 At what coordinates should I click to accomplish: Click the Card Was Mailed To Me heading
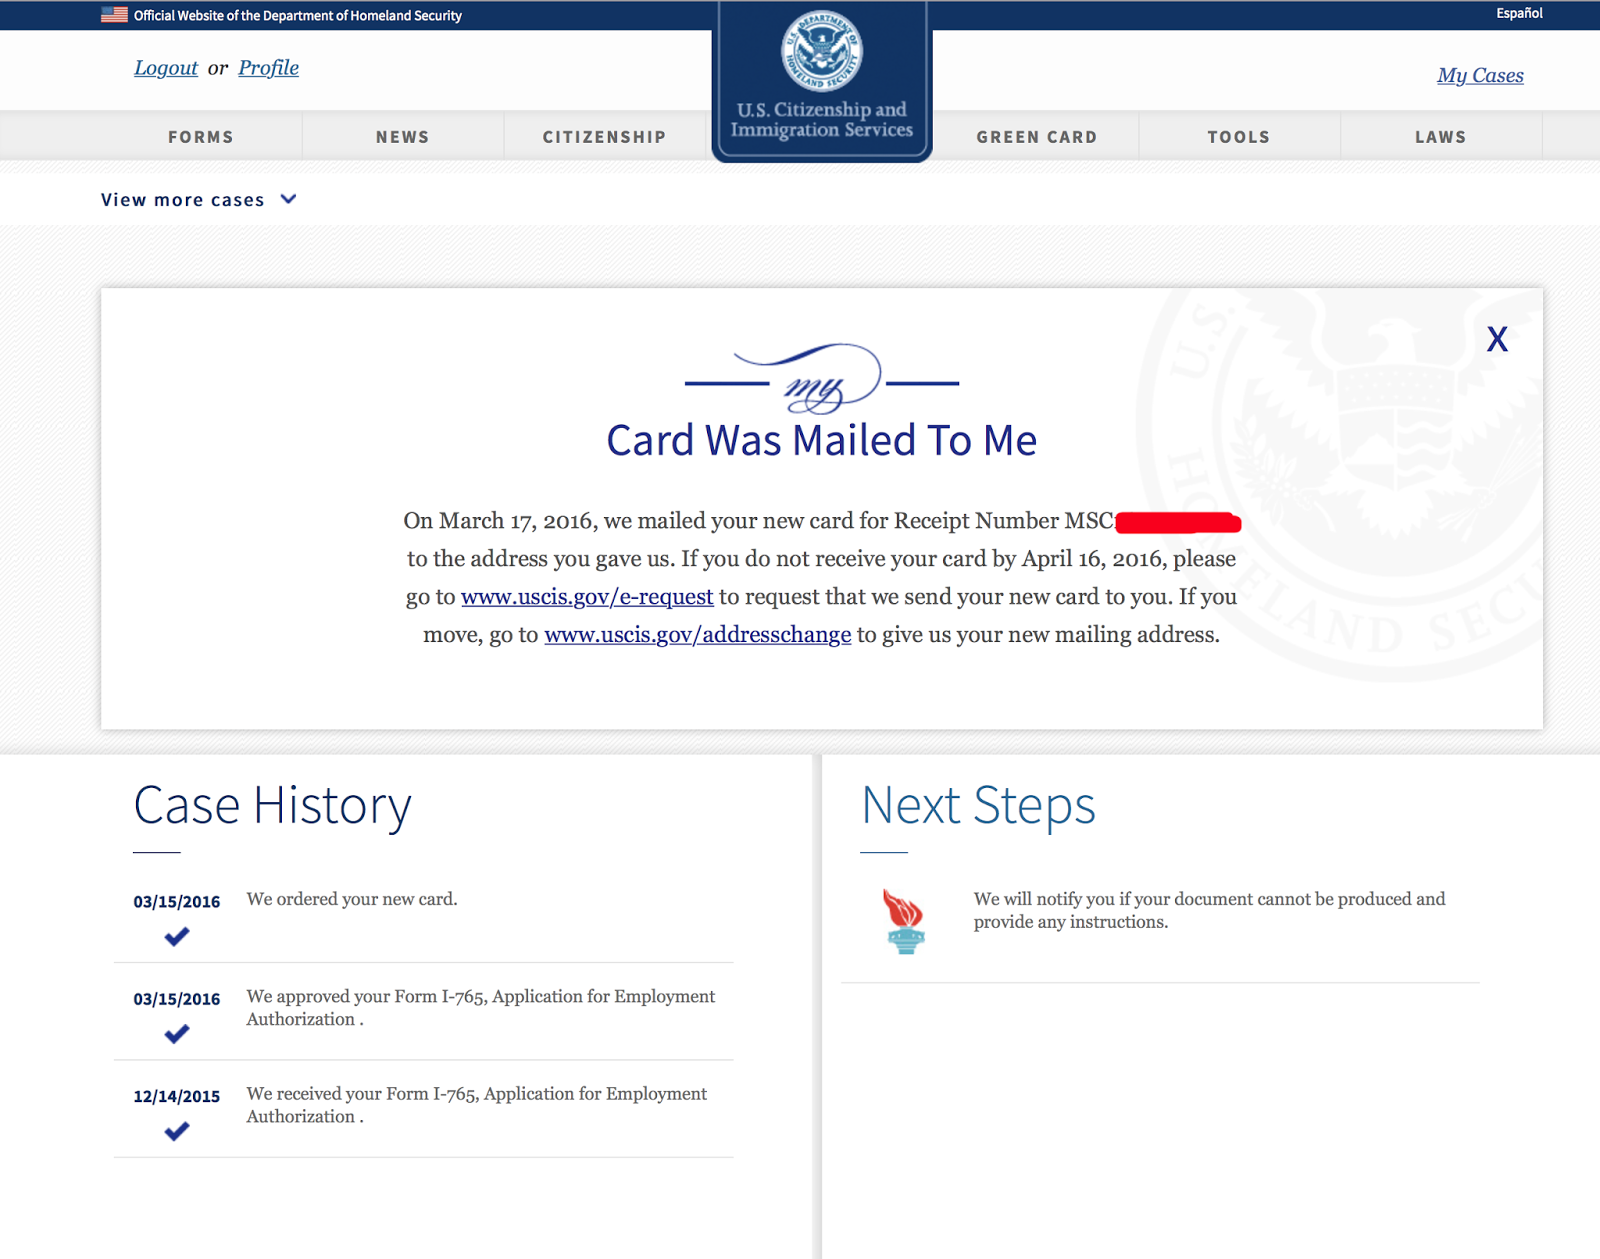[x=822, y=440]
